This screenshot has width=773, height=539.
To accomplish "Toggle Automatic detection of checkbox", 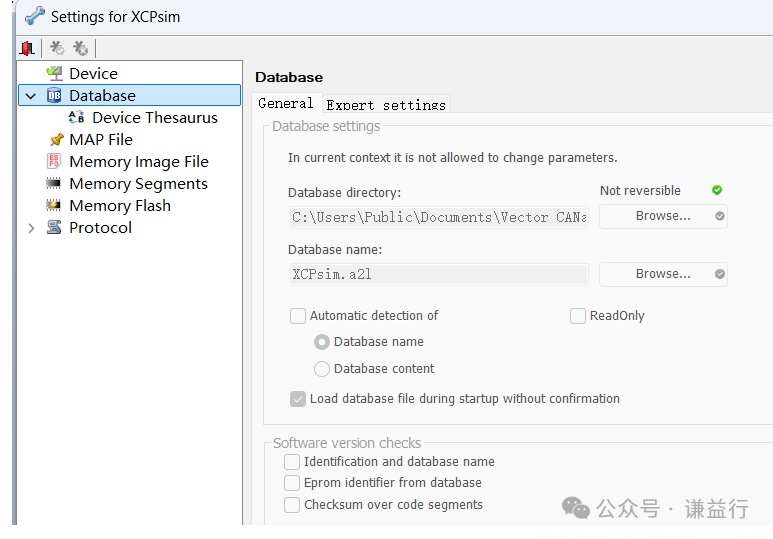I will coord(298,316).
